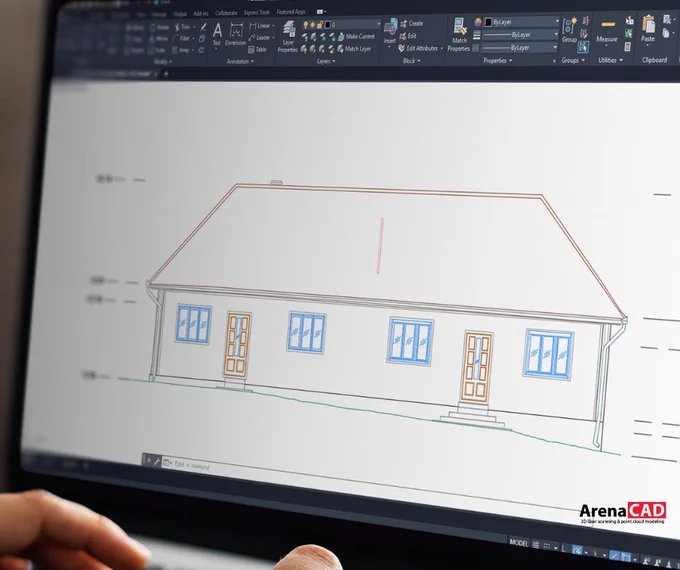Viewport: 680px width, 570px height.
Task: Expand the Utilities panel
Action: [610, 60]
